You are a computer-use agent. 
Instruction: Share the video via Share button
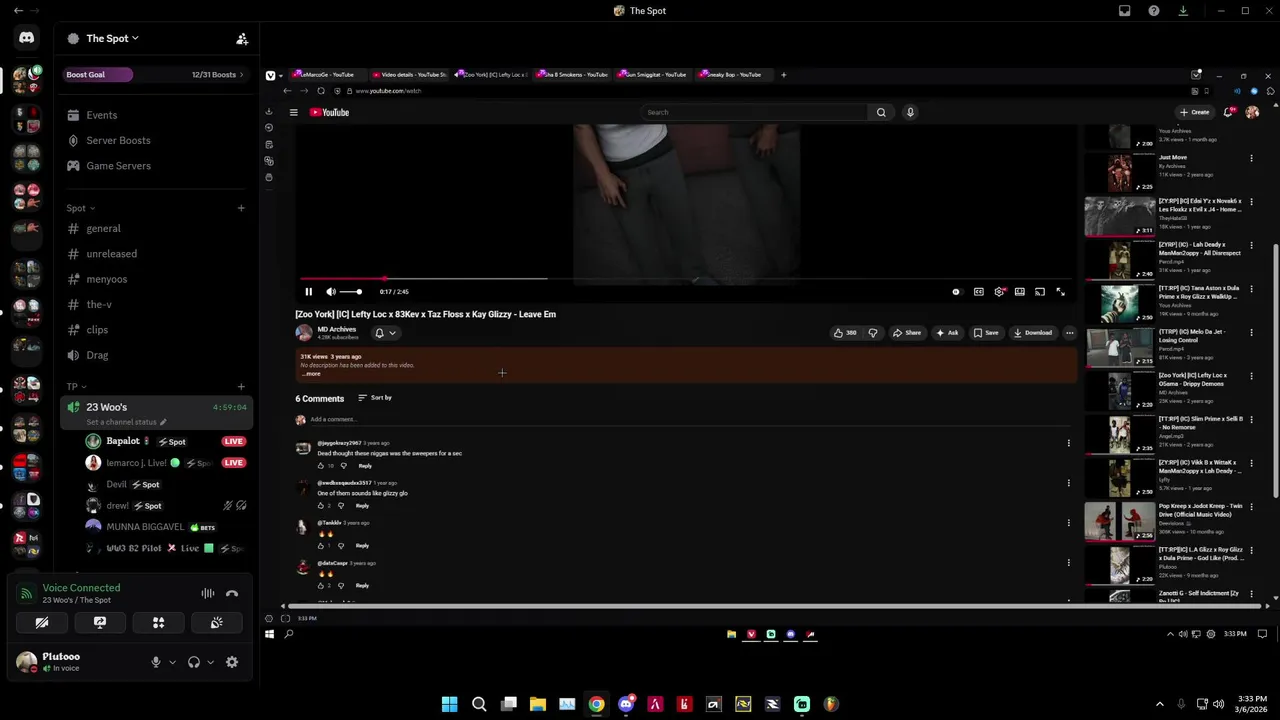(907, 333)
